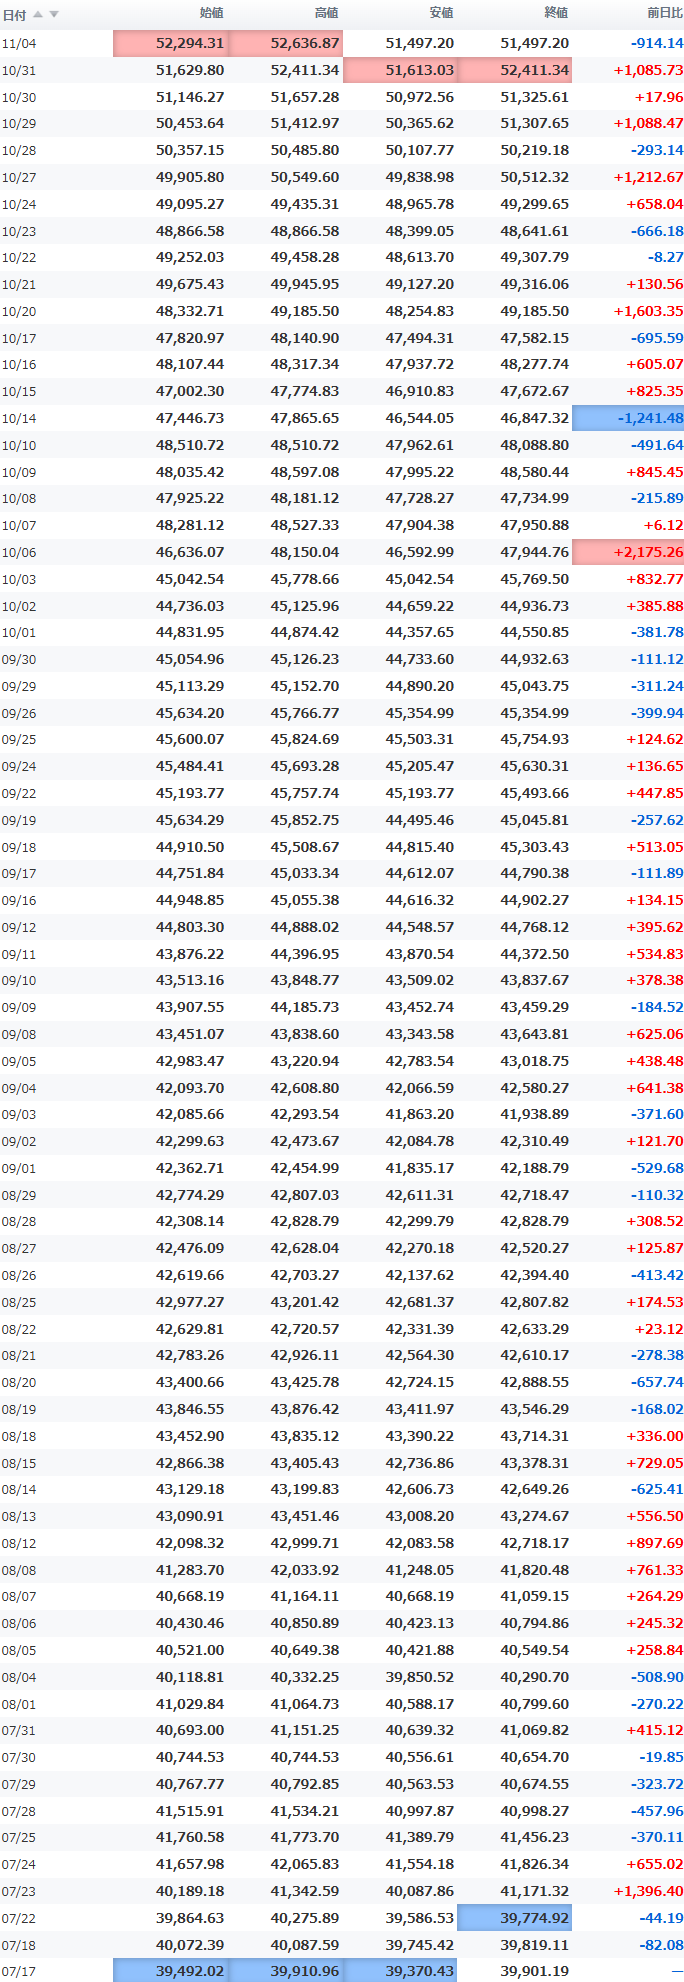This screenshot has width=684, height=1982.
Task: Select the 09/25 high price 45,824.69
Action: point(305,739)
